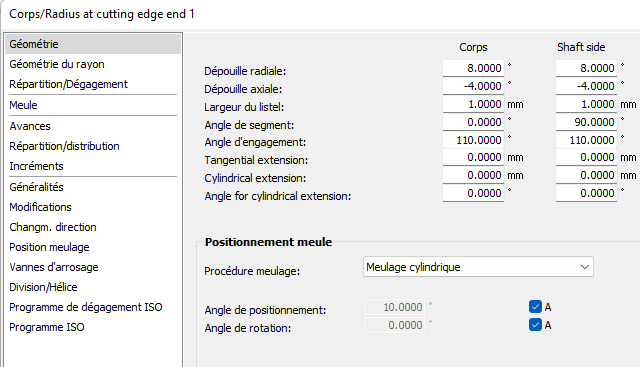Click the Corps Tangential extension field
This screenshot has height=367, width=640.
473,157
